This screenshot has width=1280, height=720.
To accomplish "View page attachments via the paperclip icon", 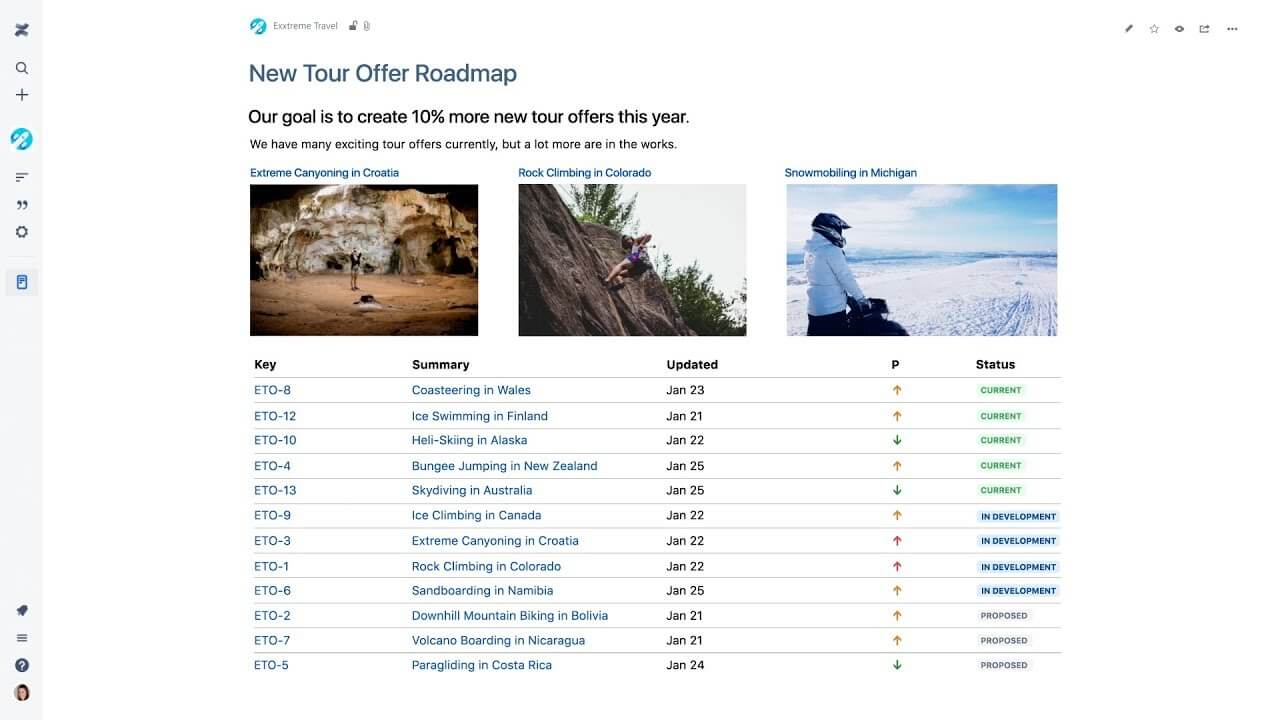I will click(367, 26).
